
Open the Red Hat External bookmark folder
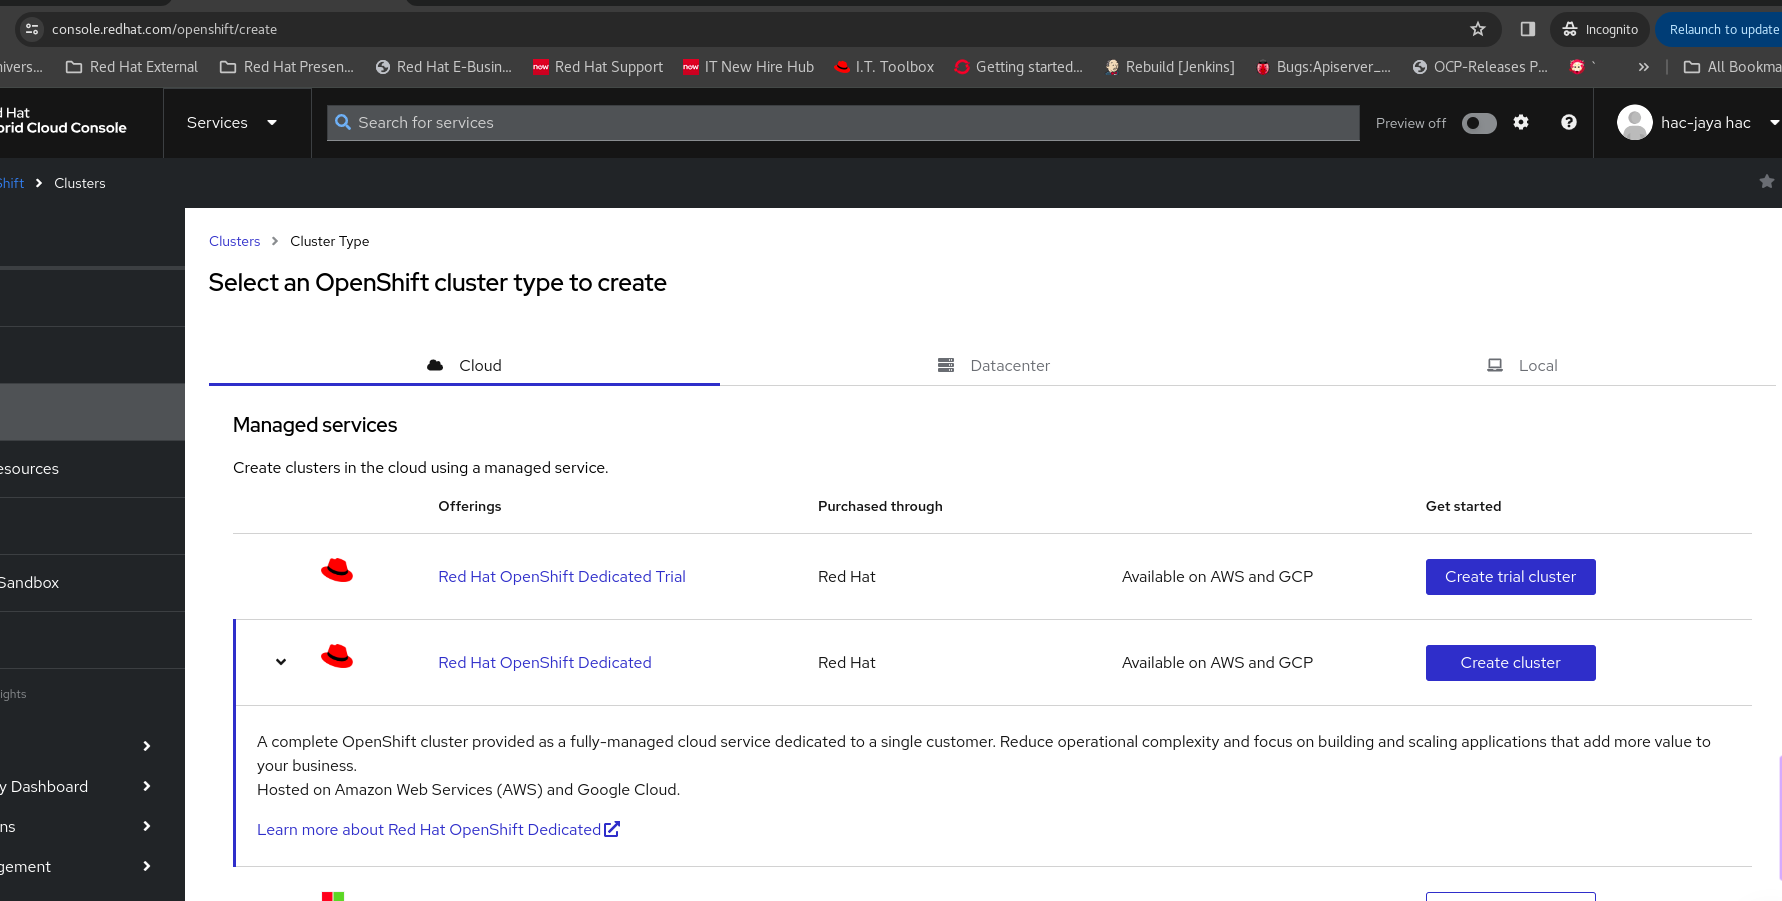click(132, 67)
